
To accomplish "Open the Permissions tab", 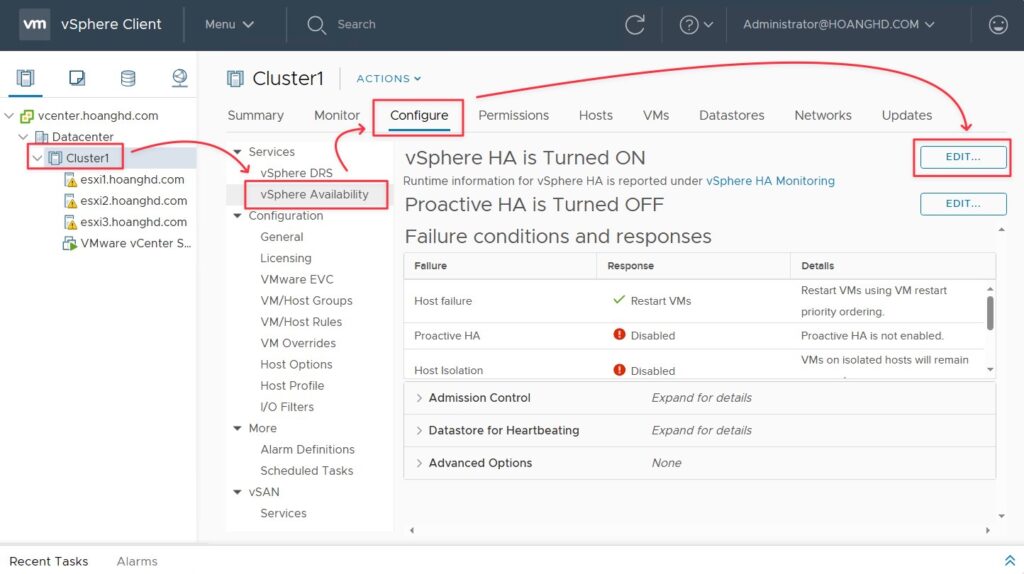I will [513, 116].
